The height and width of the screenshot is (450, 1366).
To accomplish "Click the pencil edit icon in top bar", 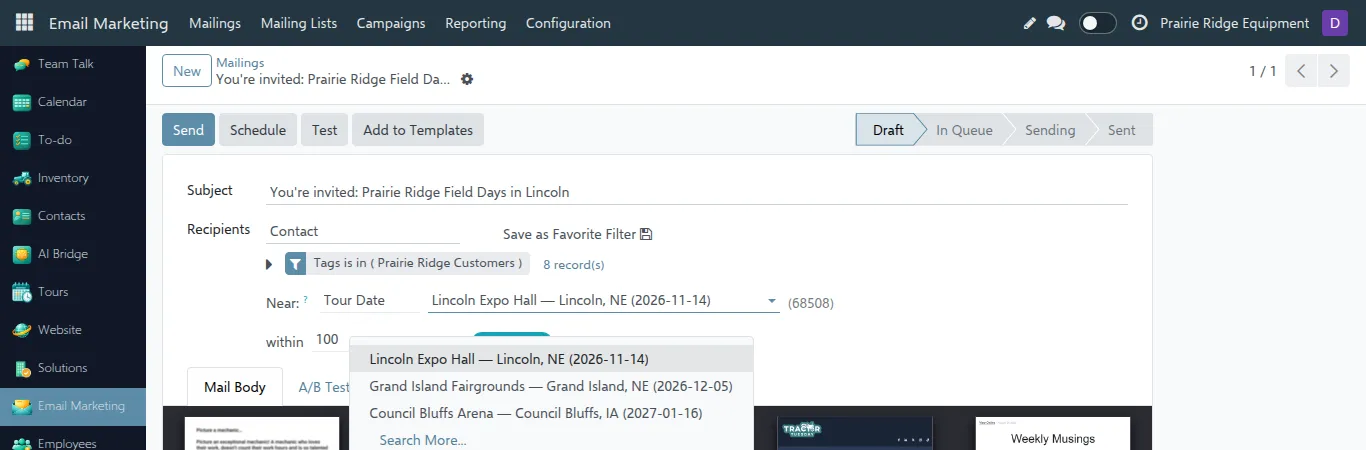I will [x=1030, y=23].
